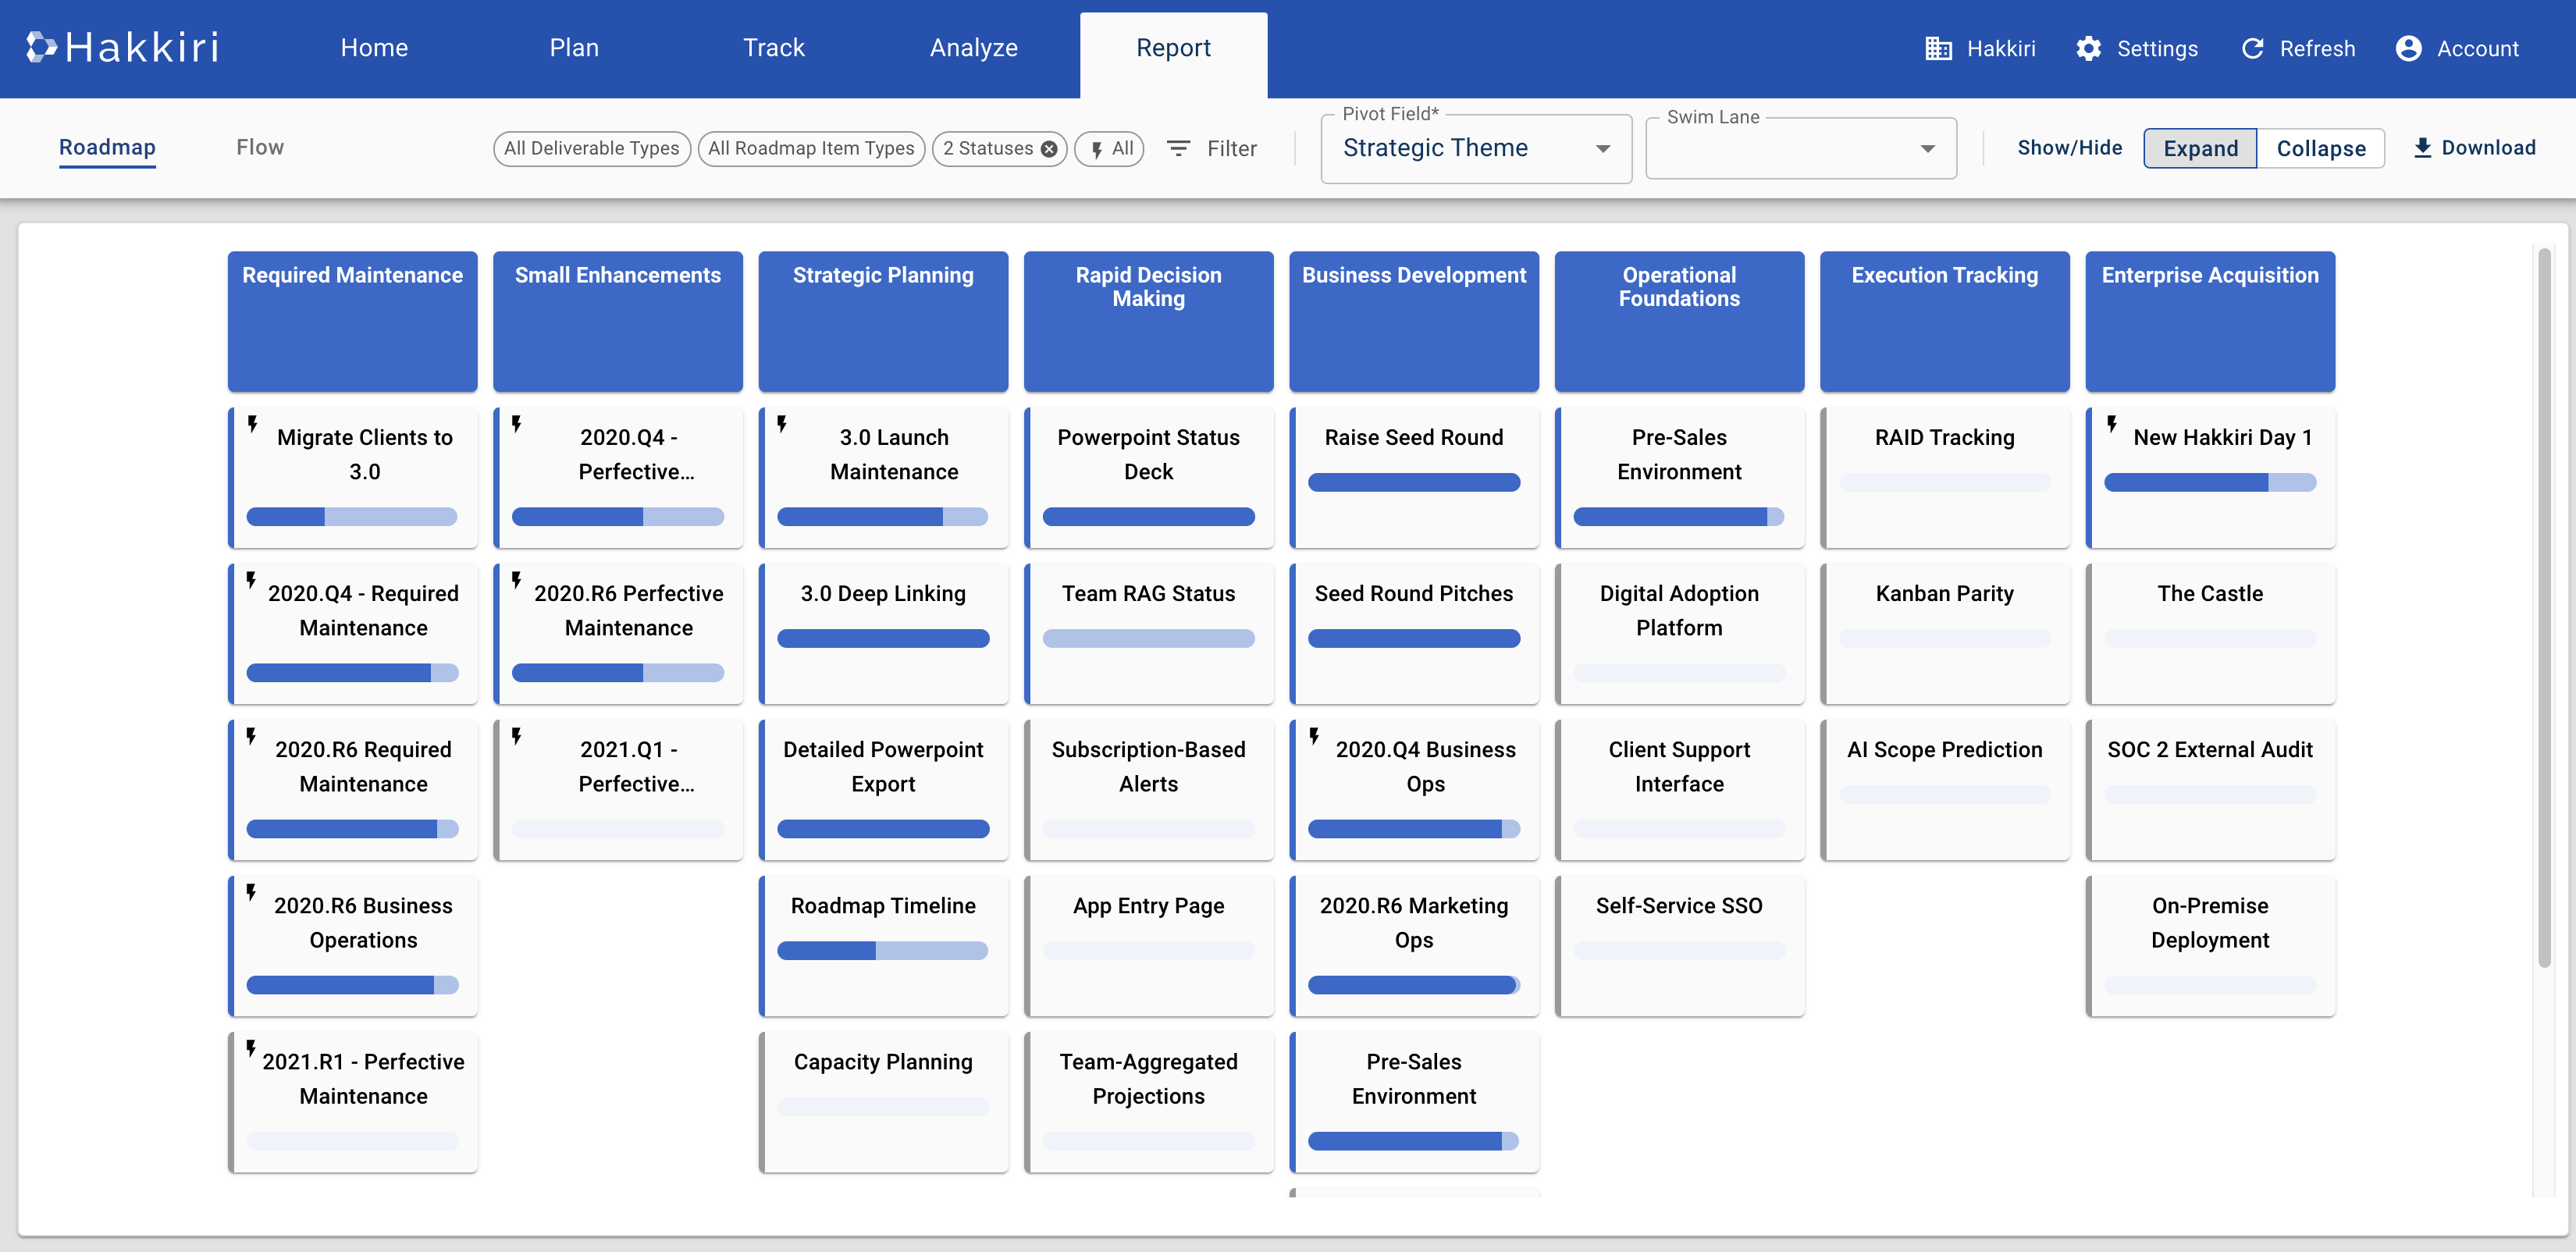Screen dimensions: 2576x1252
Task: Click the Hakkiri organization building icon
Action: pyautogui.click(x=1938, y=48)
